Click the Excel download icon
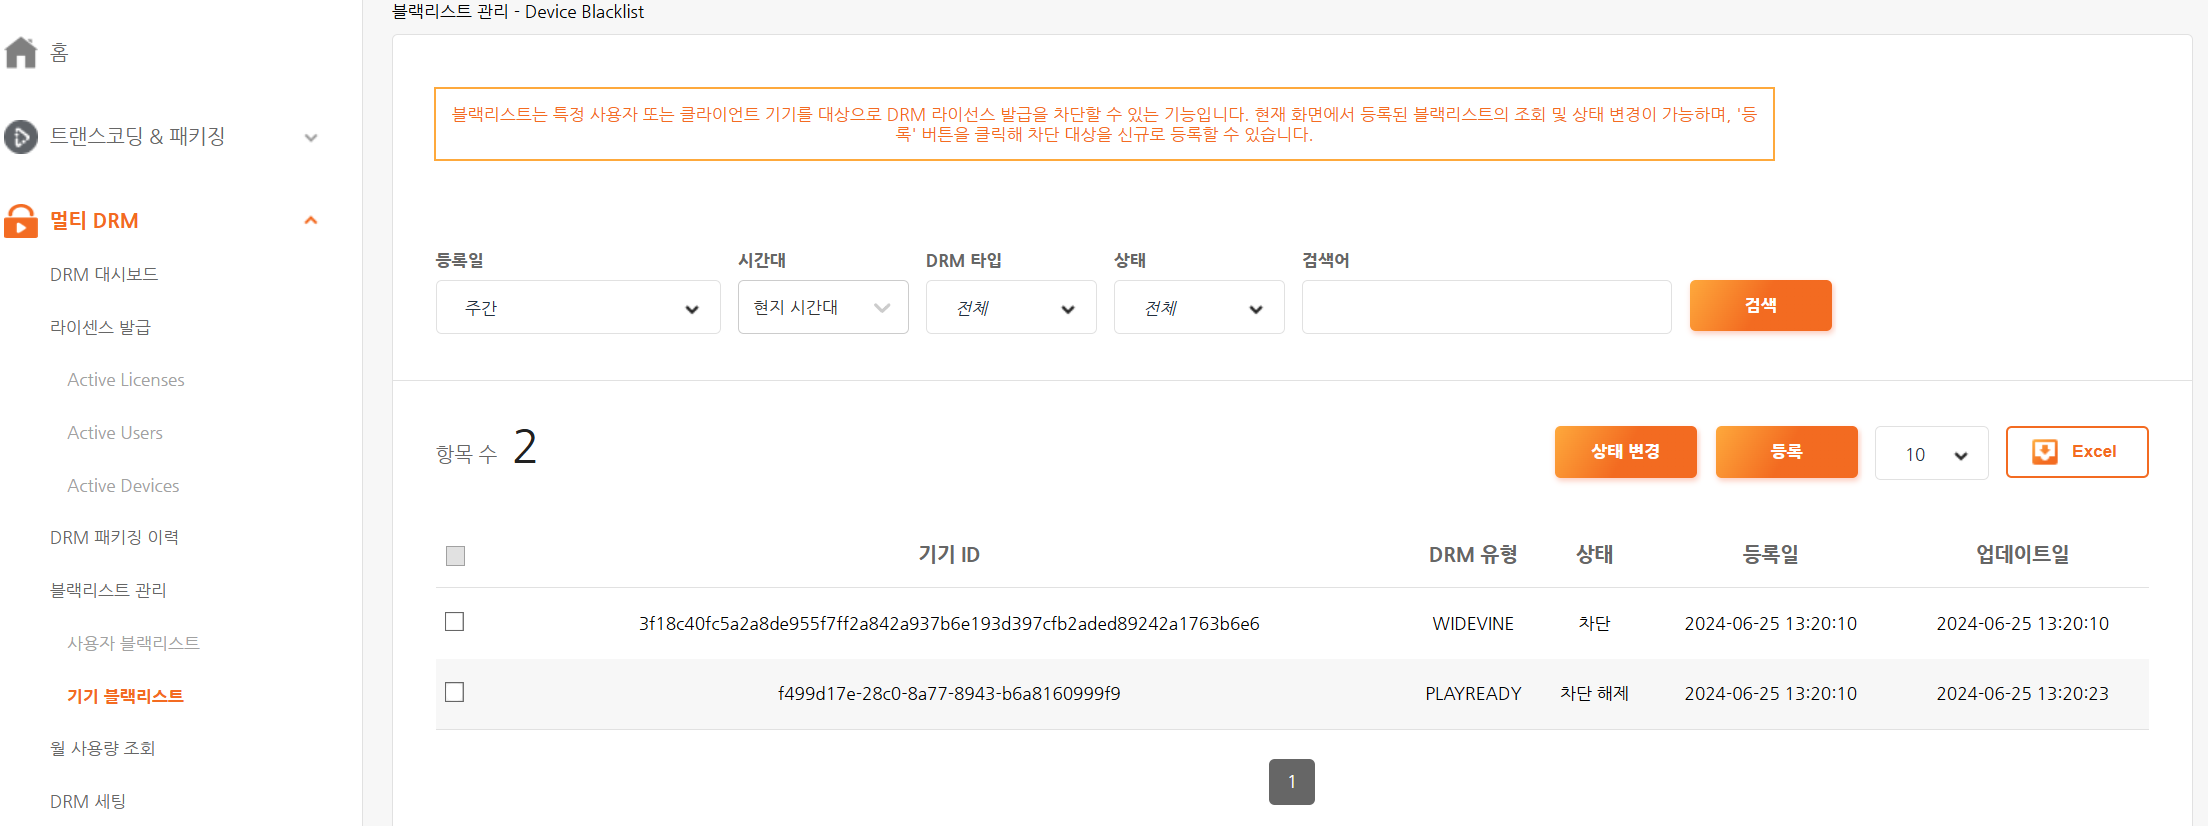This screenshot has width=2208, height=826. (2045, 452)
